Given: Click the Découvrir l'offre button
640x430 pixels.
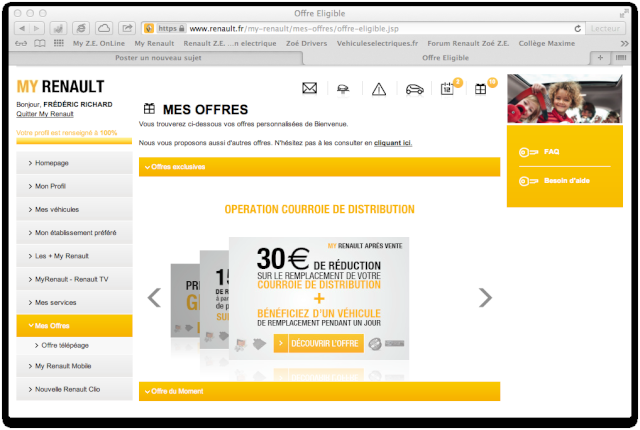Looking at the screenshot, I should (x=319, y=344).
